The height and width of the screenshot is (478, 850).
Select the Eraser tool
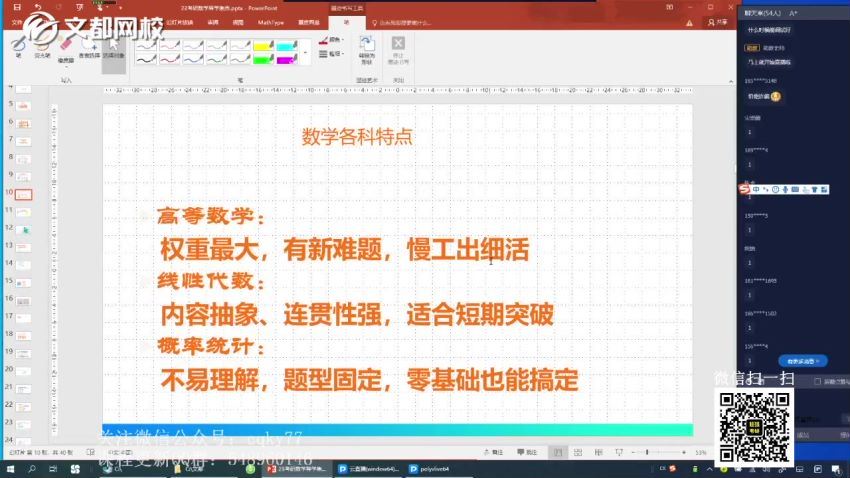[x=65, y=47]
